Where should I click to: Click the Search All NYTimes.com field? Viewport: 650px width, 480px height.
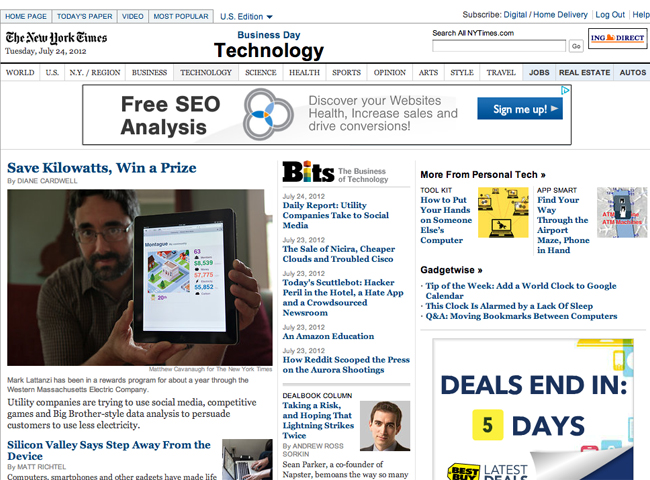[x=499, y=46]
